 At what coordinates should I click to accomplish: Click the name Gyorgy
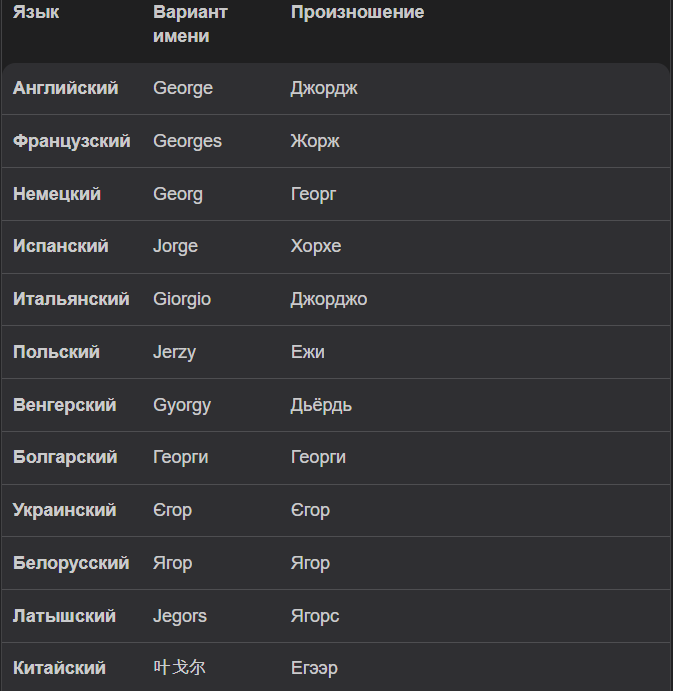point(182,405)
